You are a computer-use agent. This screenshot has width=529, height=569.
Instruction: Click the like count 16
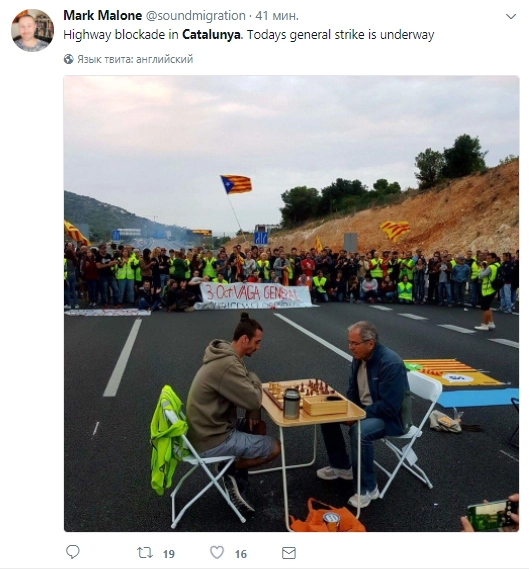pyautogui.click(x=241, y=554)
